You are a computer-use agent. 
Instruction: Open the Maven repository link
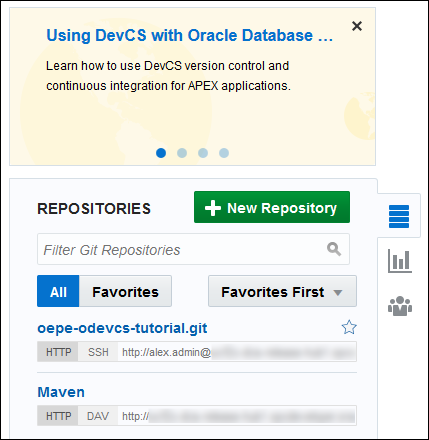[x=61, y=392]
